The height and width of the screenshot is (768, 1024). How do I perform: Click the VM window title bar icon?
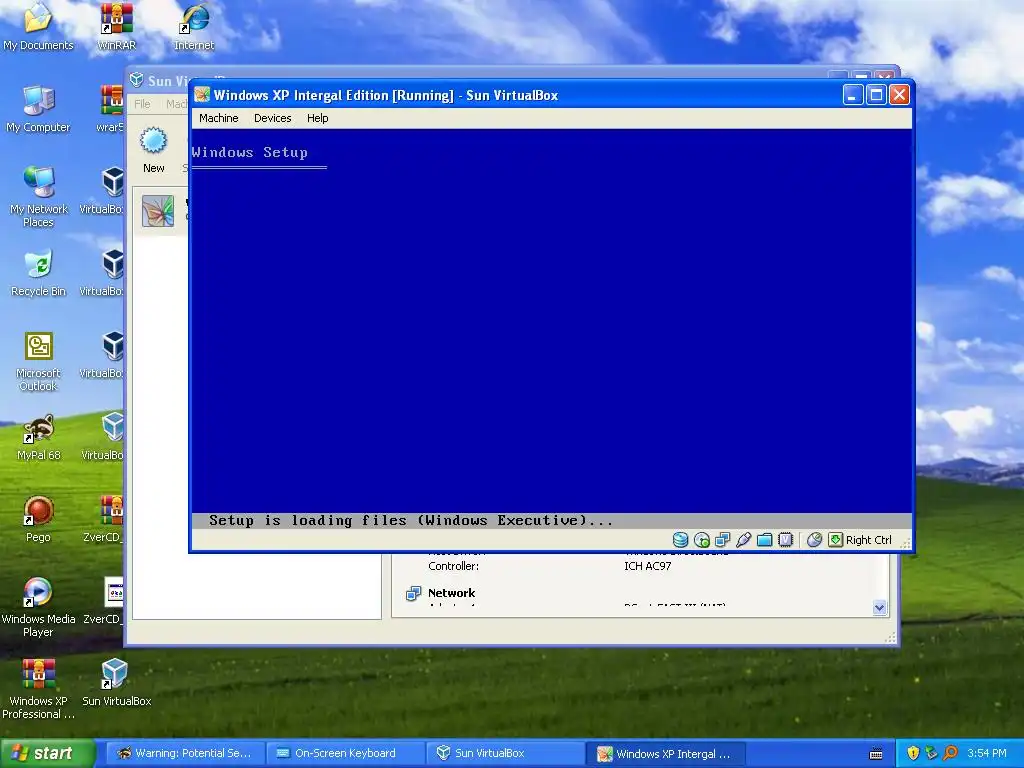point(202,95)
